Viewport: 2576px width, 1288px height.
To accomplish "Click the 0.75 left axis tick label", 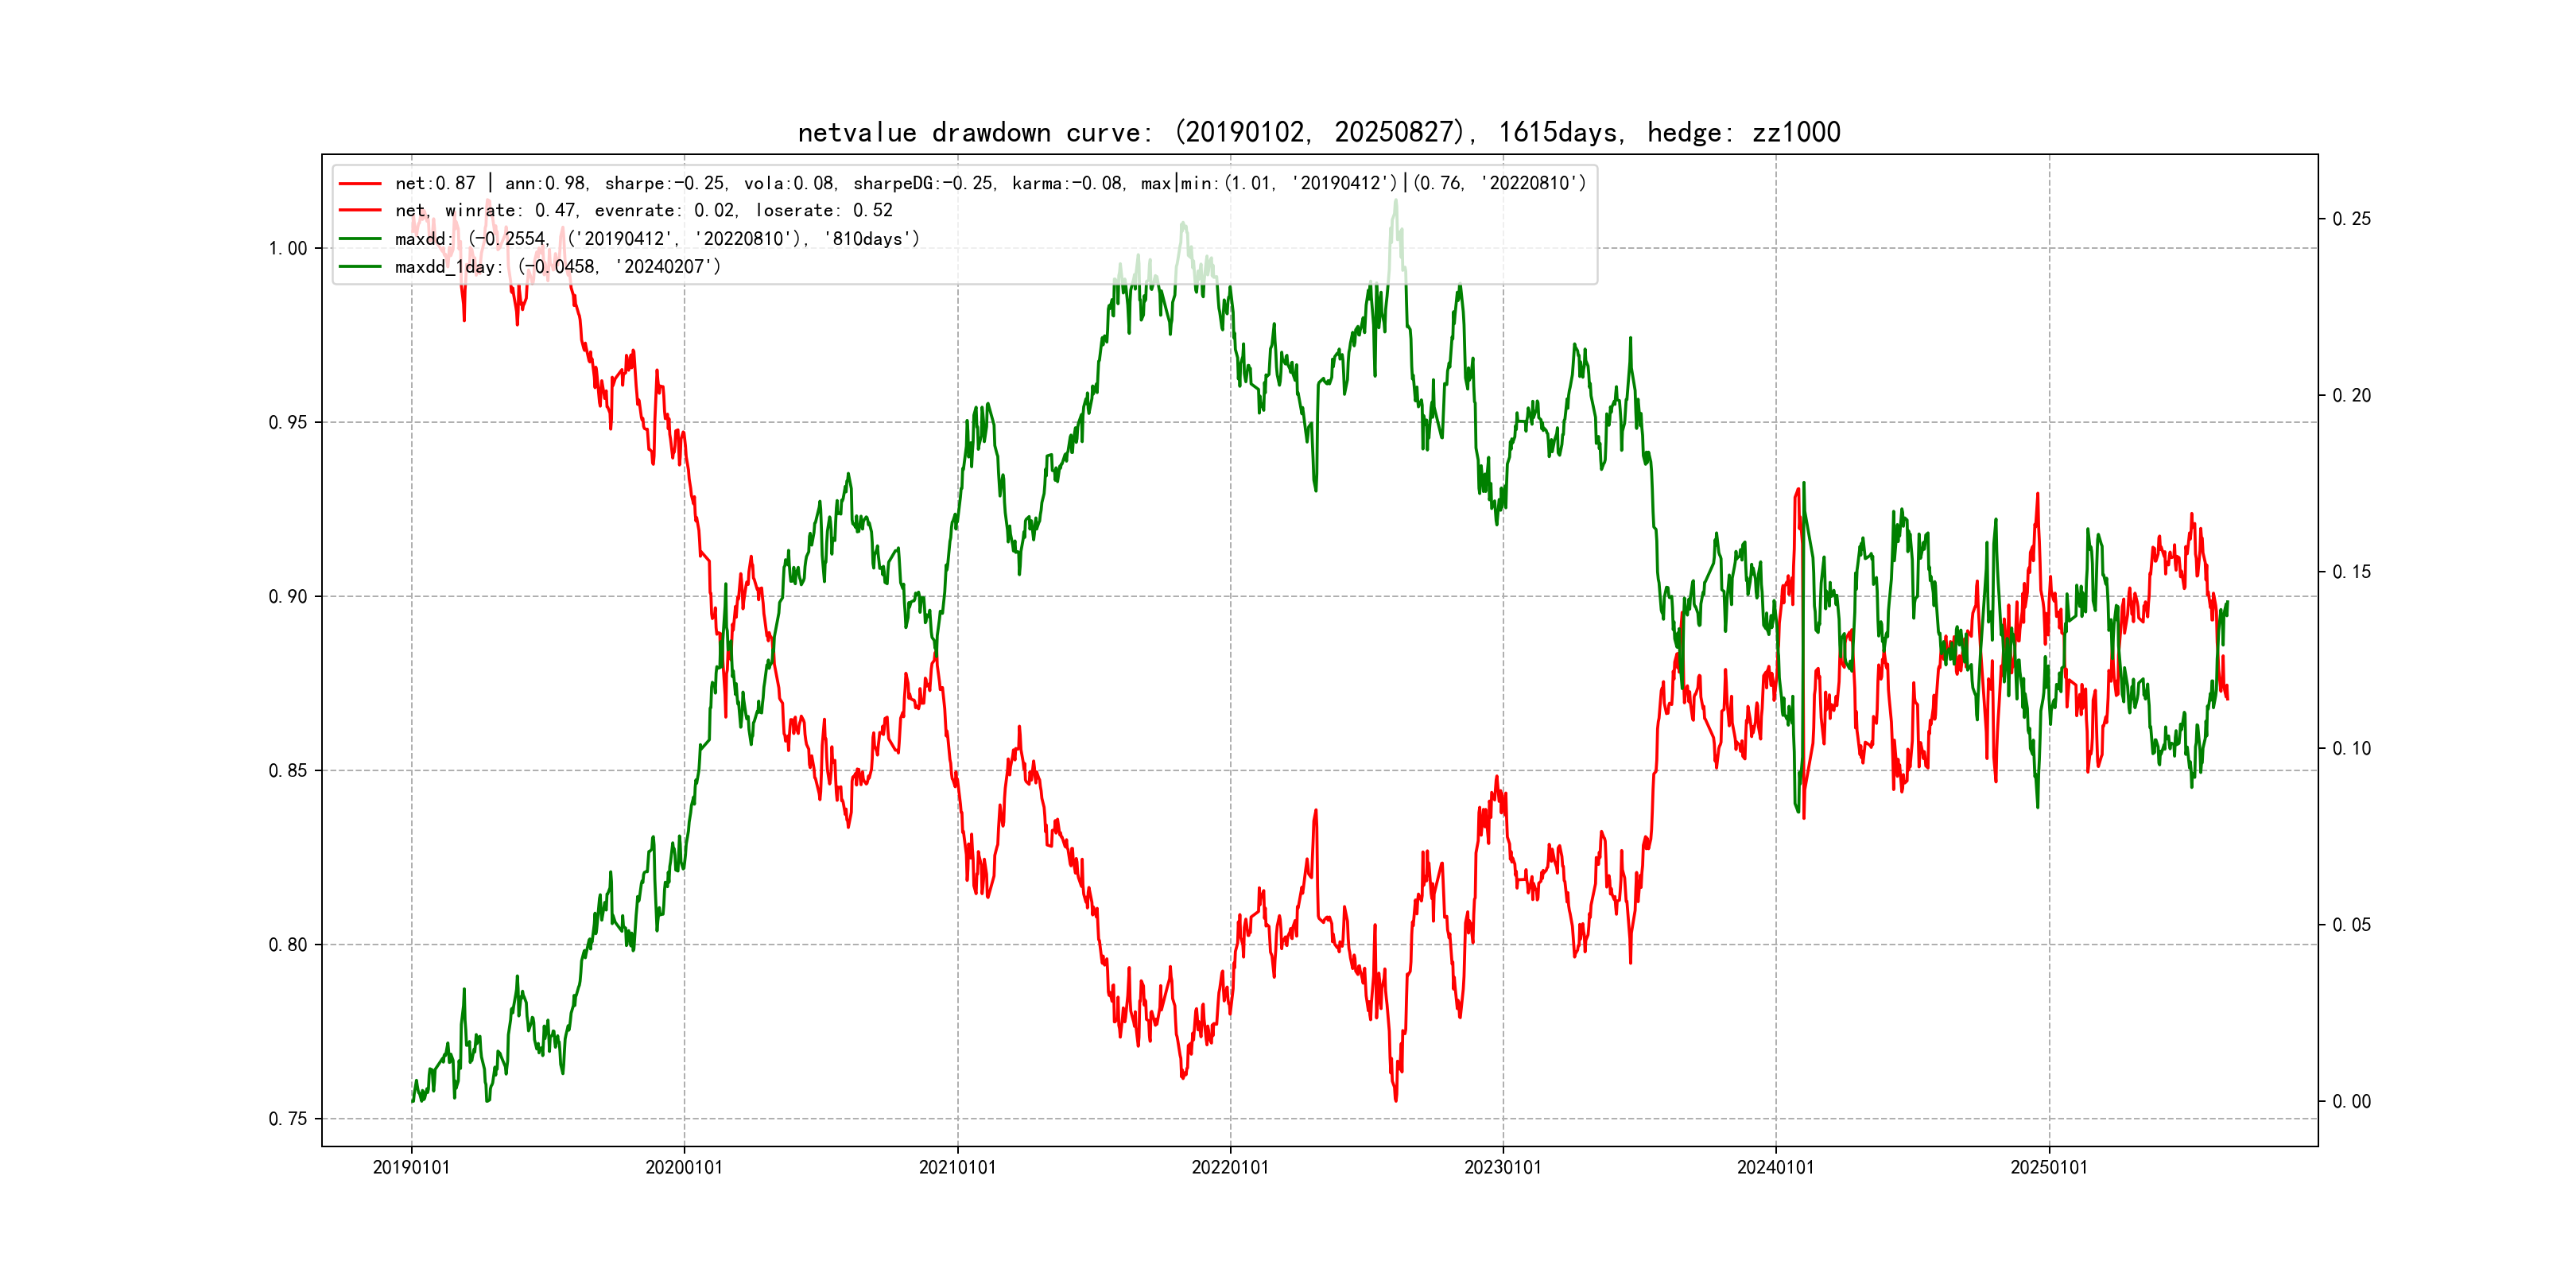I will point(288,1118).
